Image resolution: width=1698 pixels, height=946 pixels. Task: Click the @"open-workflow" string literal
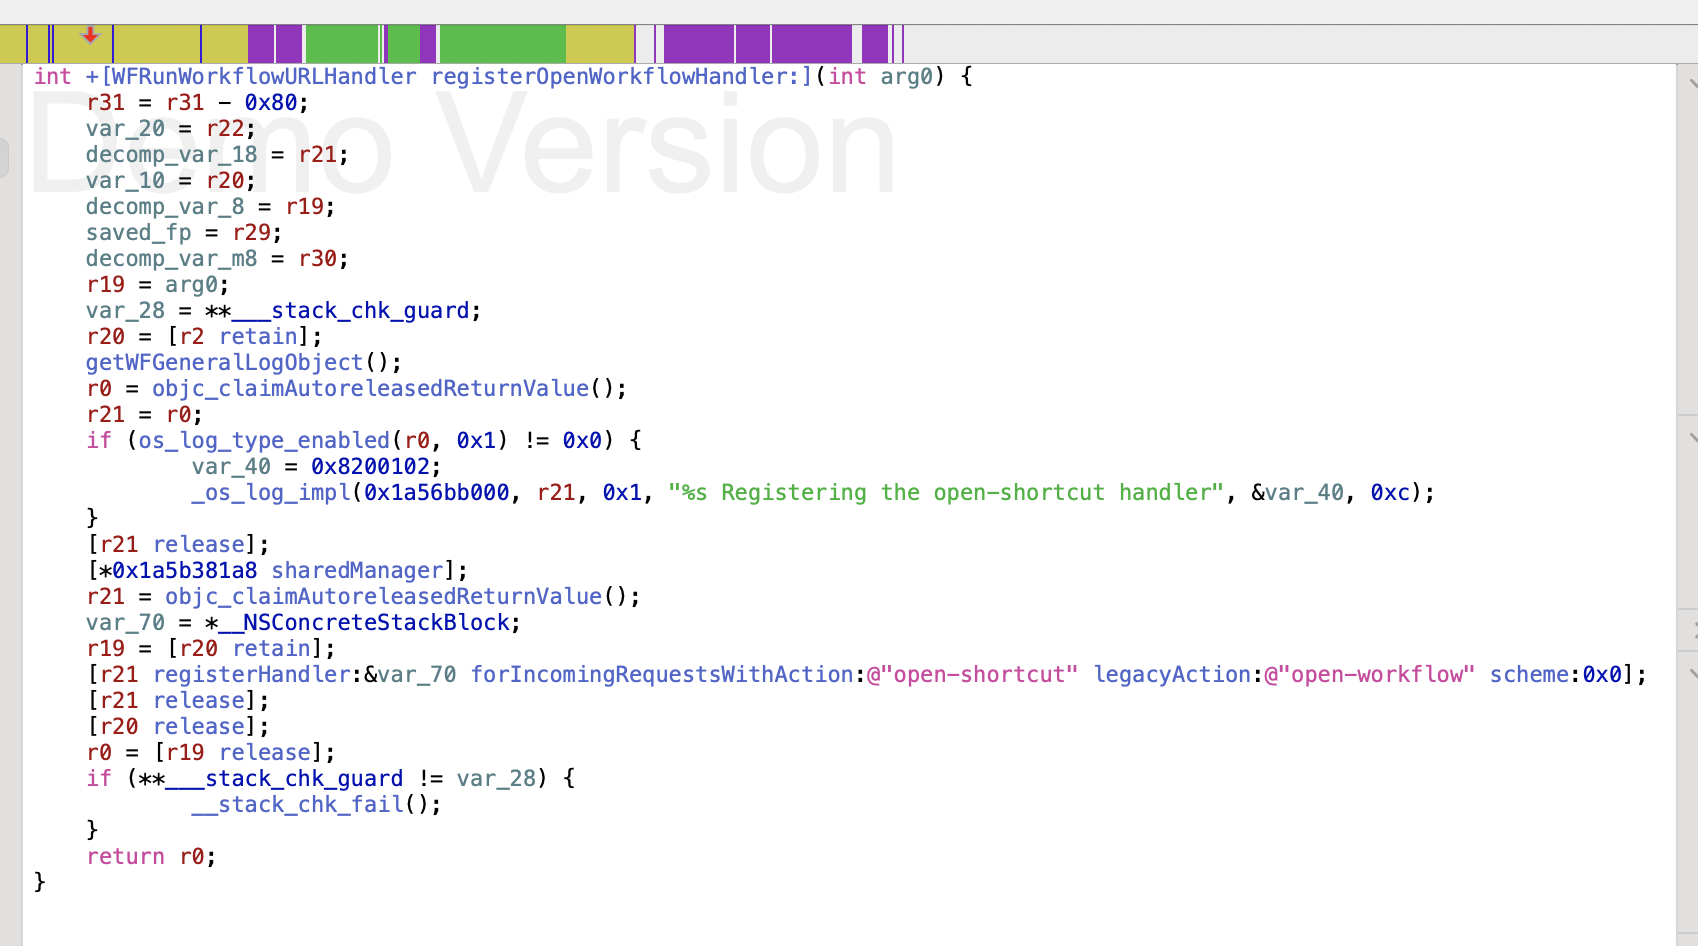[x=1370, y=675]
